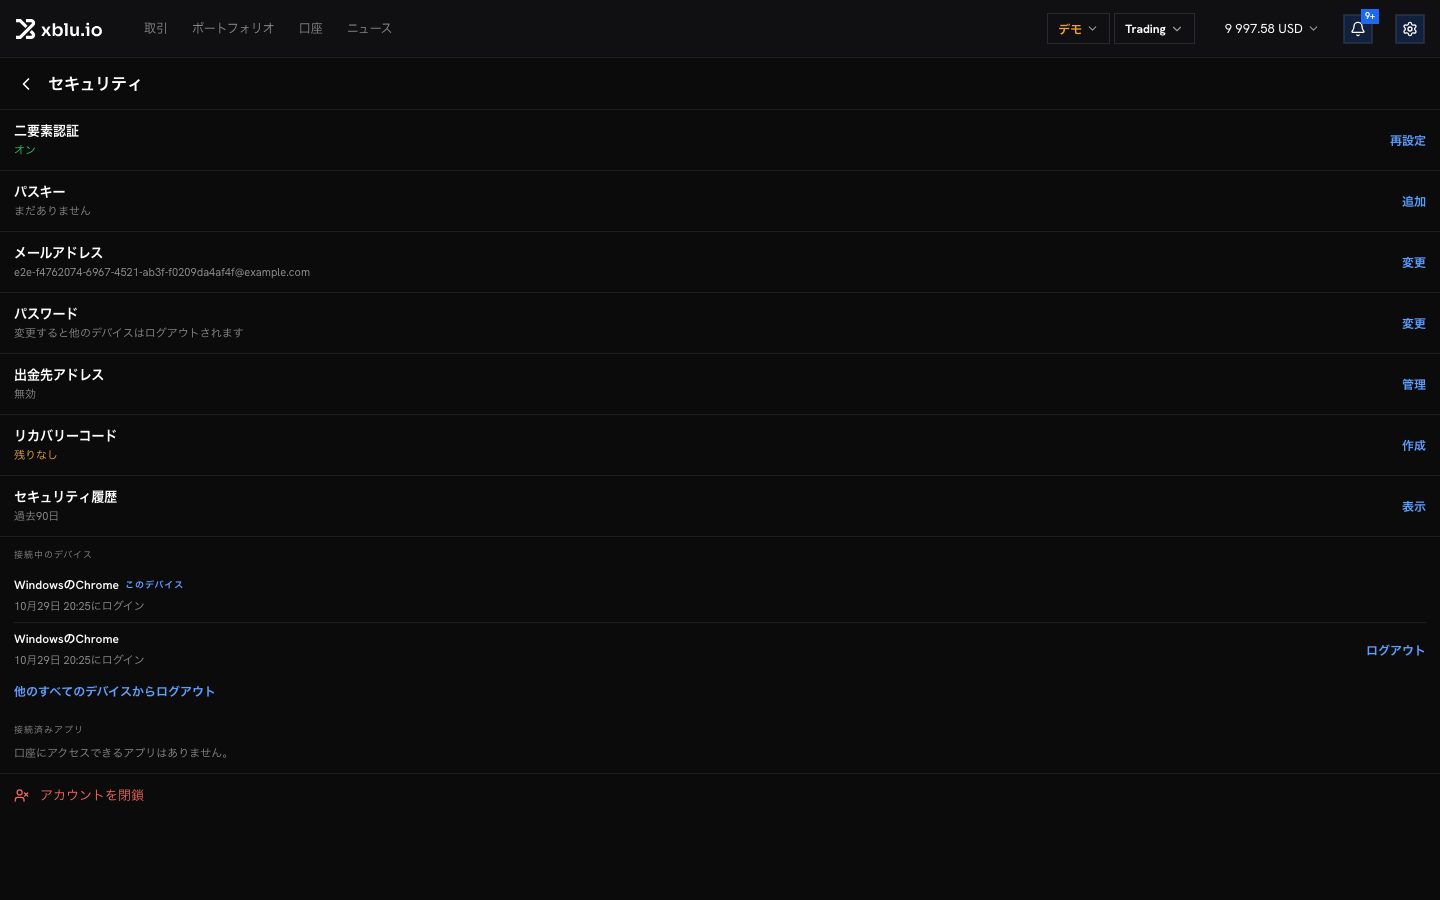Screen dimensions: 1440x900
Task: Click the アカウントを閉鎖 link
Action: (x=92, y=795)
